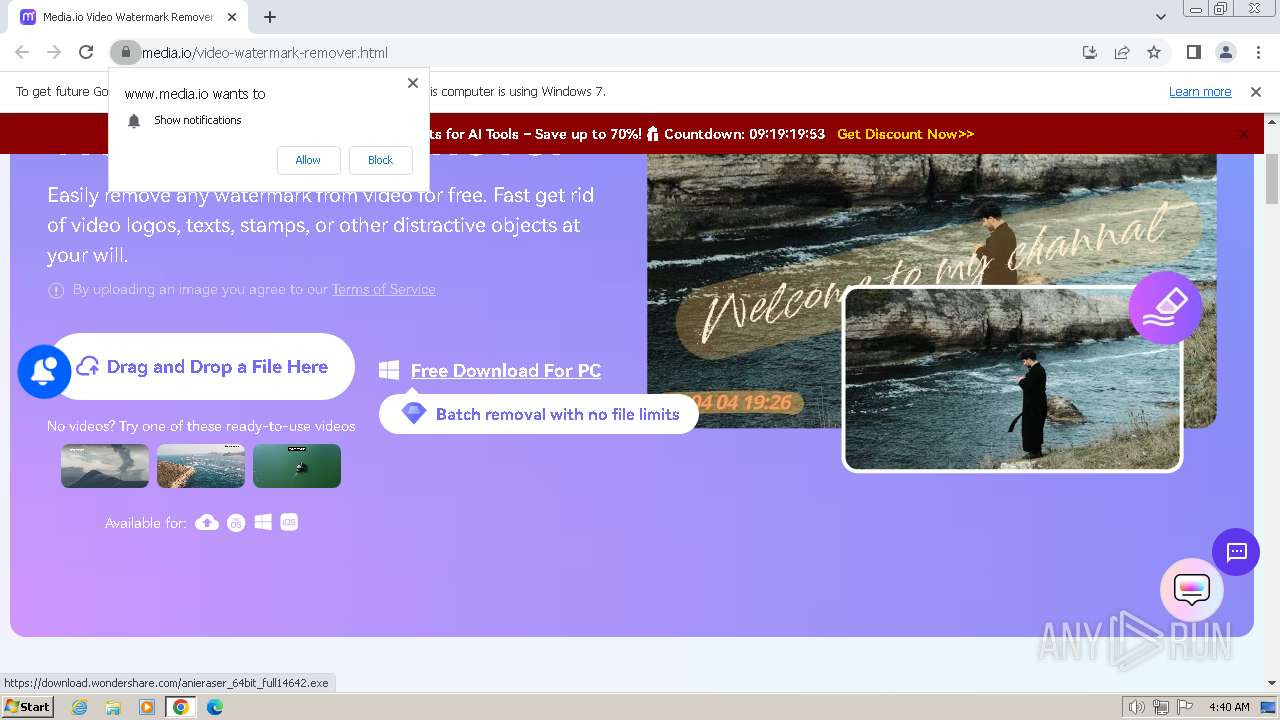Expand the tab search dropdown arrow
Image resolution: width=1280 pixels, height=720 pixels.
[1160, 17]
